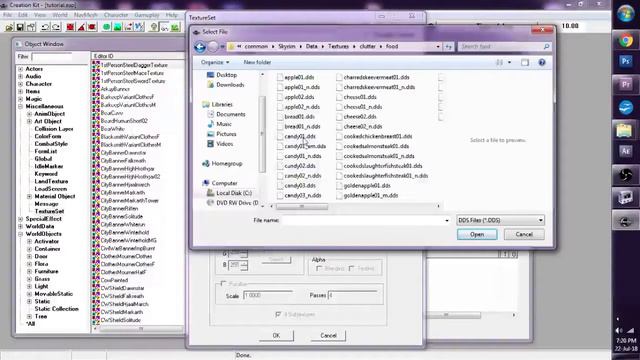Toggle the preview pane icon
This screenshot has width=640, height=360.
[x=524, y=62]
